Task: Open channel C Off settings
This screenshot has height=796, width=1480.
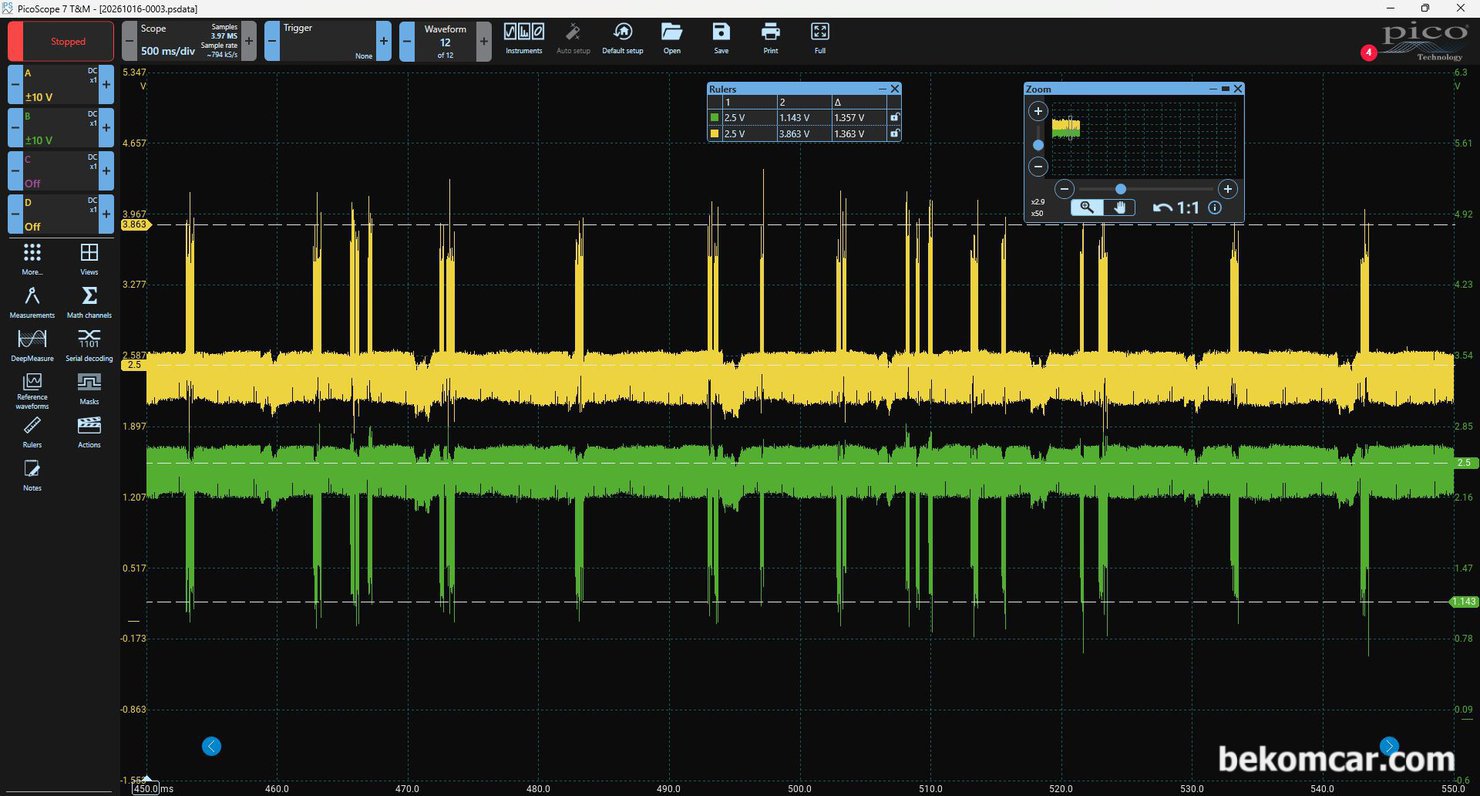Action: click(x=60, y=171)
